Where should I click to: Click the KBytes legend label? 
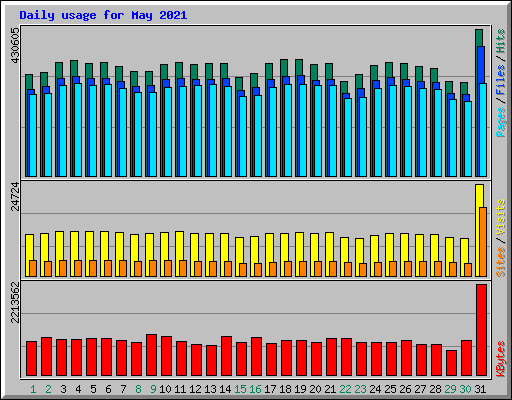(501, 359)
